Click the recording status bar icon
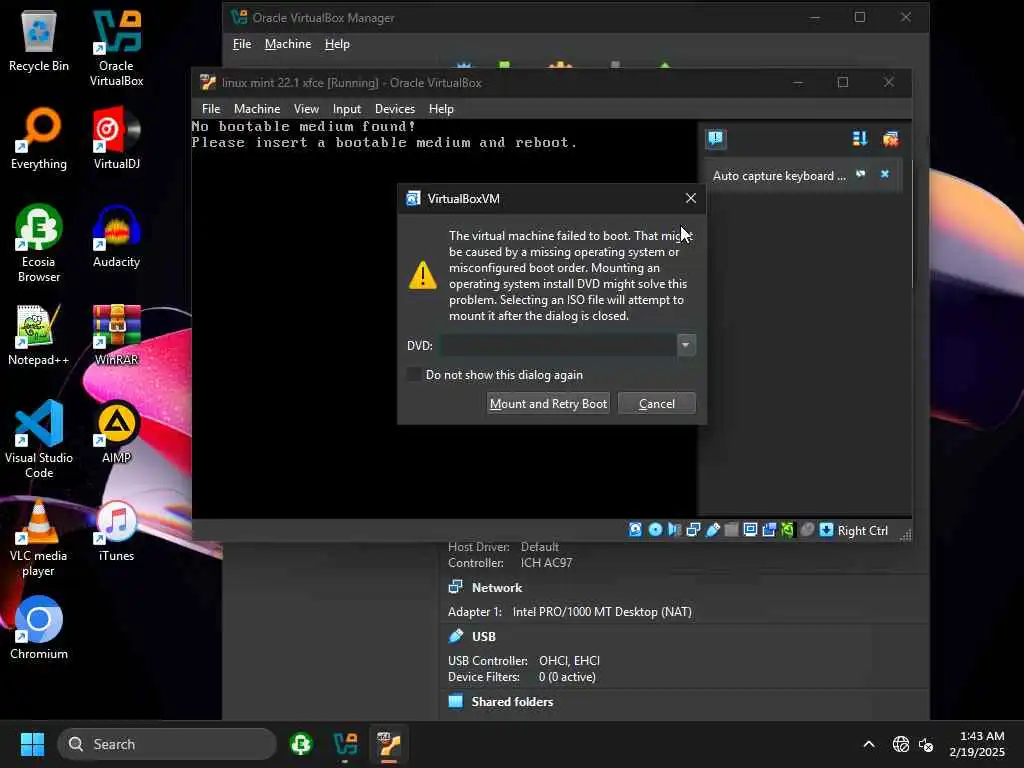This screenshot has width=1024, height=768. point(769,530)
